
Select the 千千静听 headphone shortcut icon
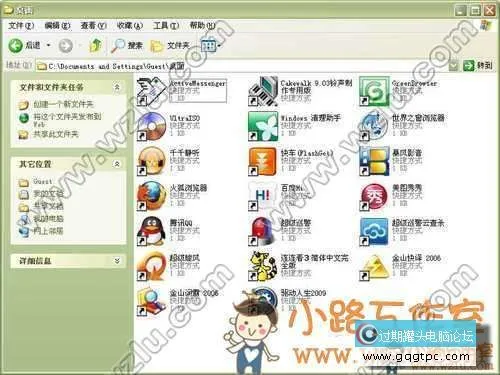(151, 162)
